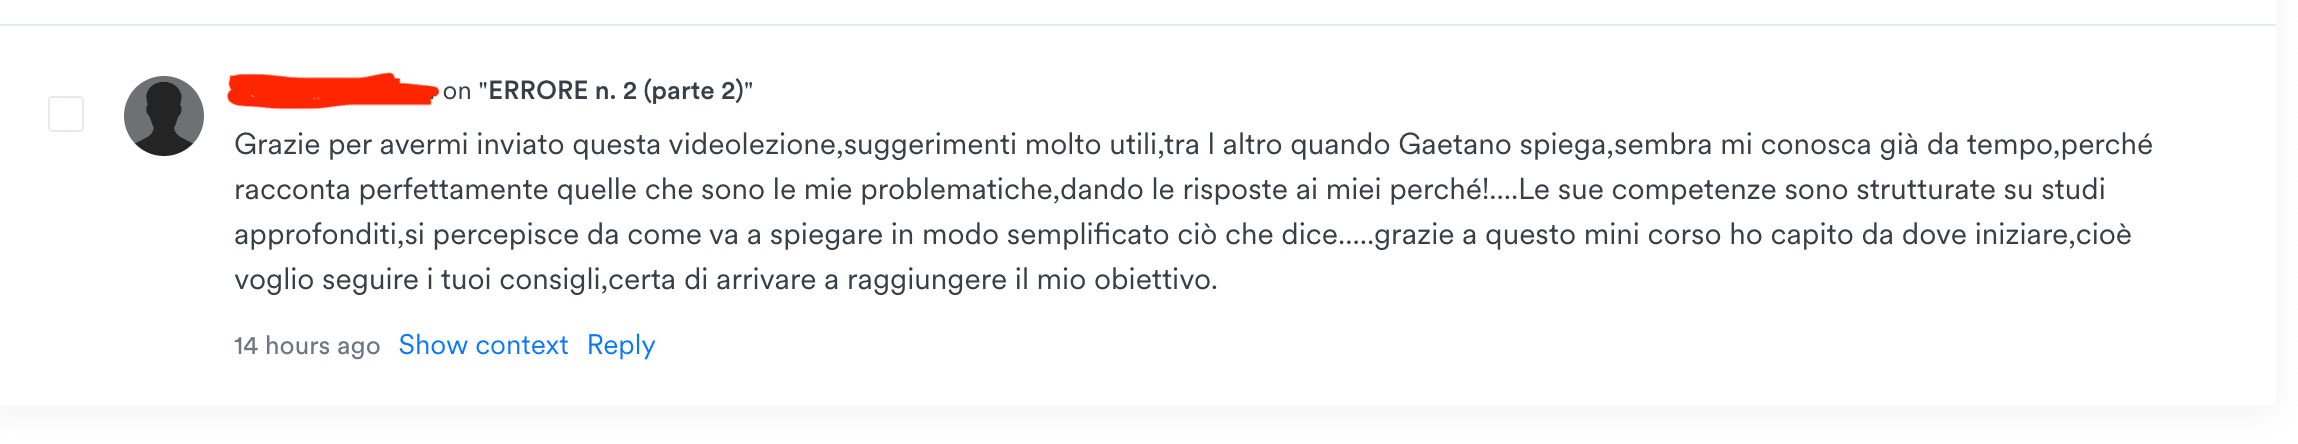Open the redacted commenter name
This screenshot has width=2298, height=444.
pyautogui.click(x=332, y=91)
